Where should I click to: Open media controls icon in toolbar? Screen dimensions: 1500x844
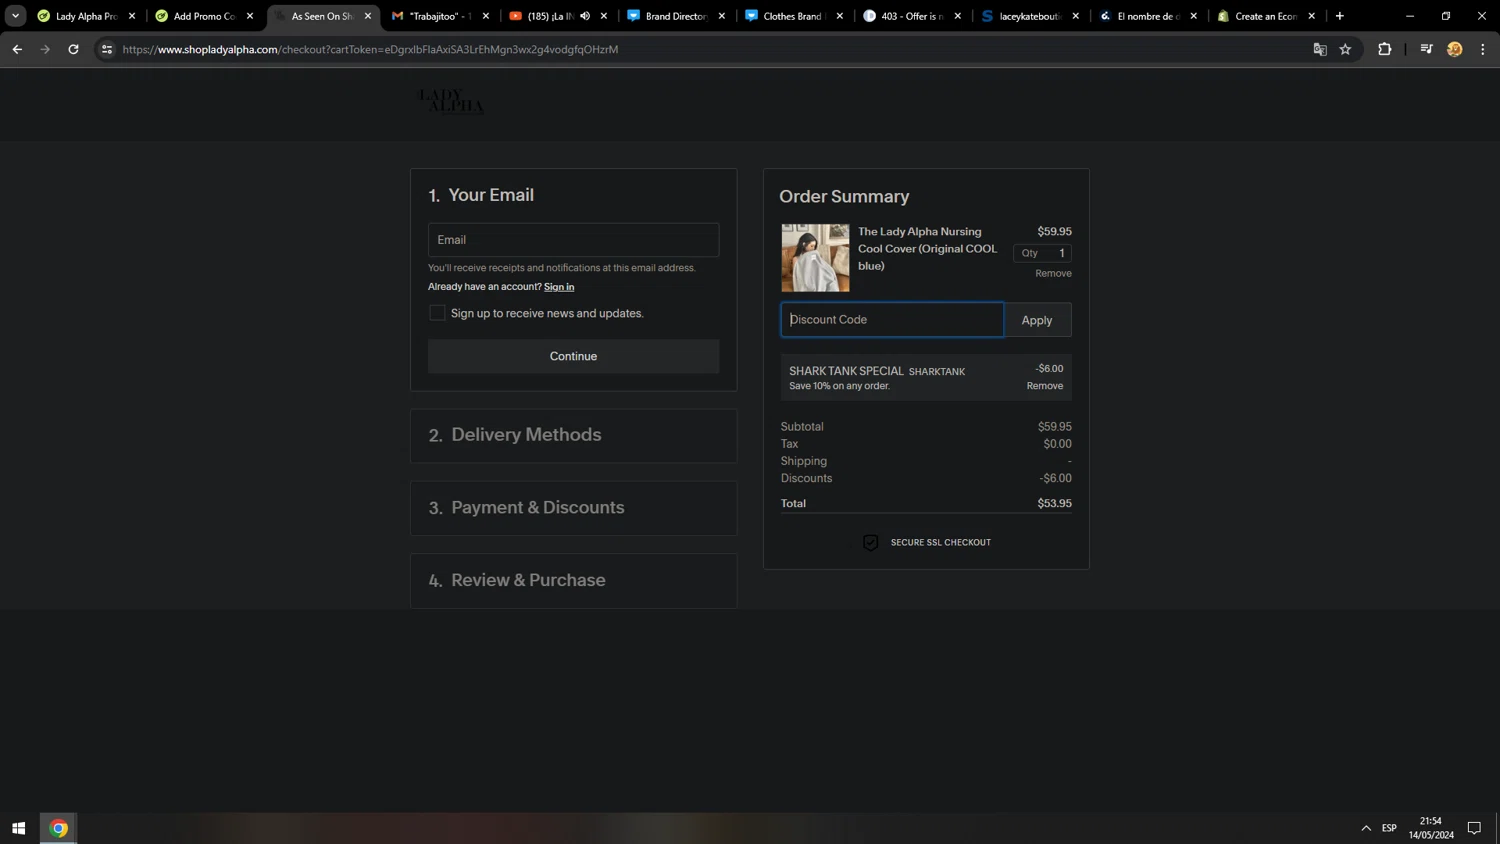click(x=1426, y=49)
